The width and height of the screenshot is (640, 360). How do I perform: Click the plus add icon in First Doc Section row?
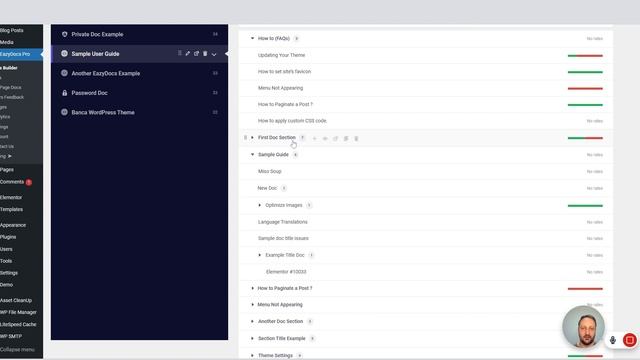(314, 138)
